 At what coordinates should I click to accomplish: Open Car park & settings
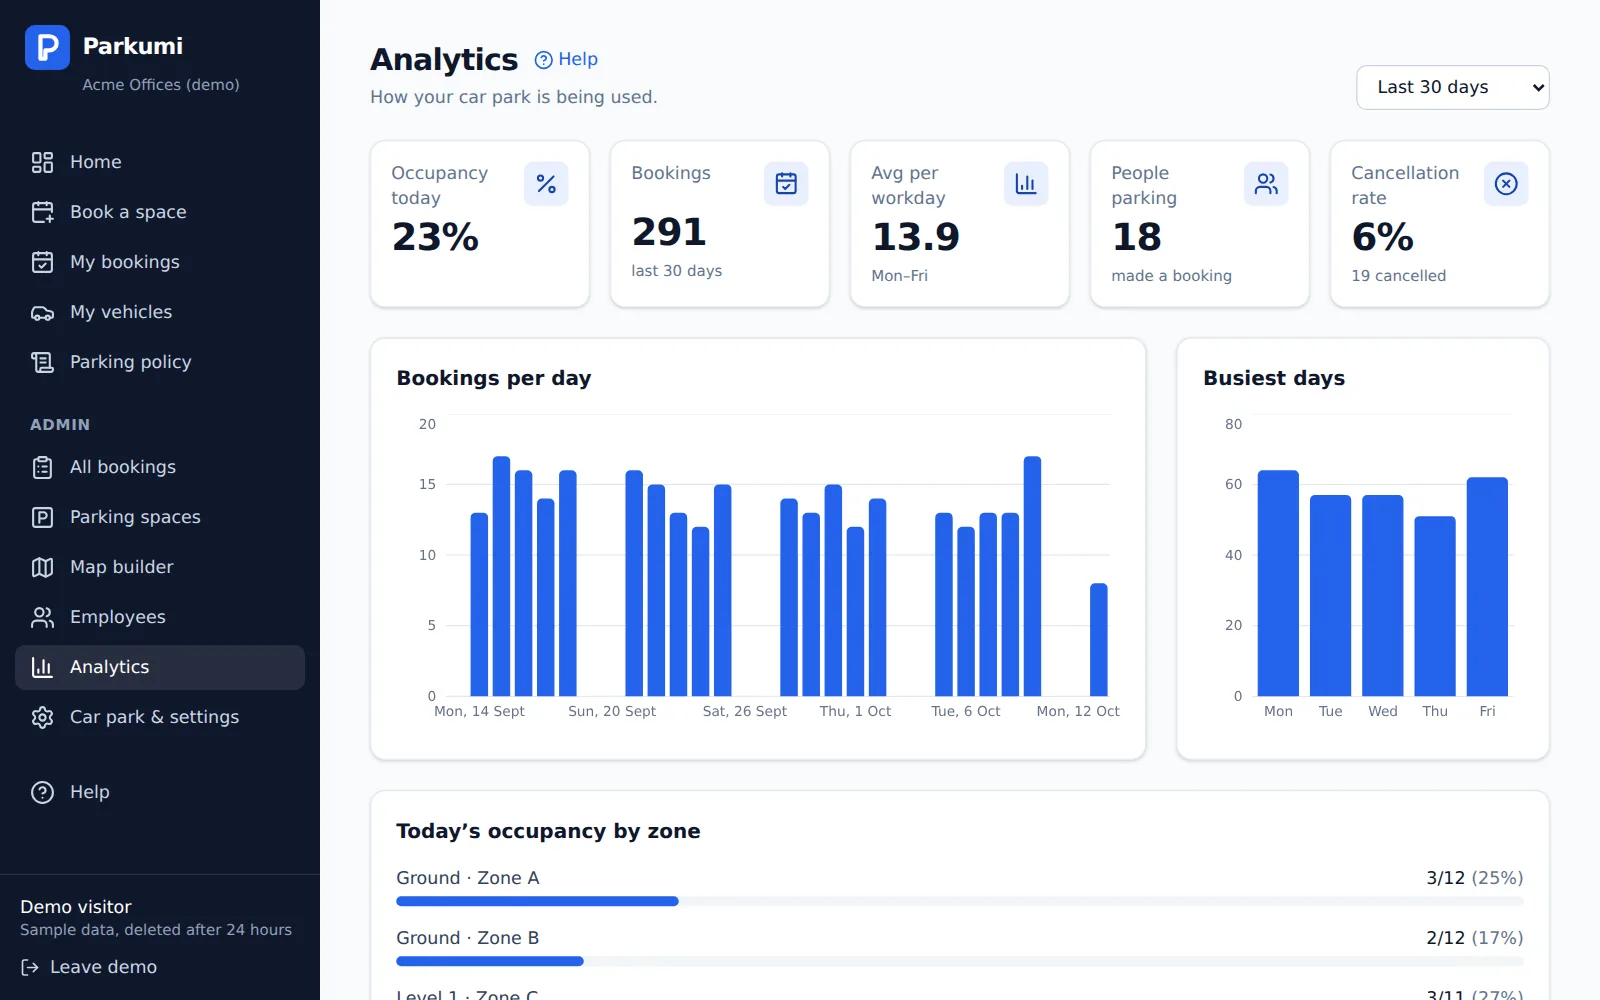pos(160,717)
